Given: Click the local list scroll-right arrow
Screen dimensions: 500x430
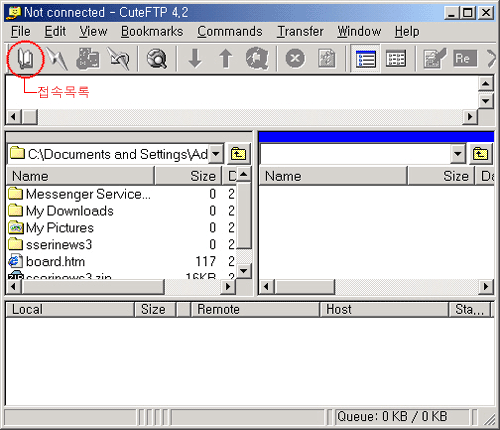Looking at the screenshot, I should [x=228, y=287].
